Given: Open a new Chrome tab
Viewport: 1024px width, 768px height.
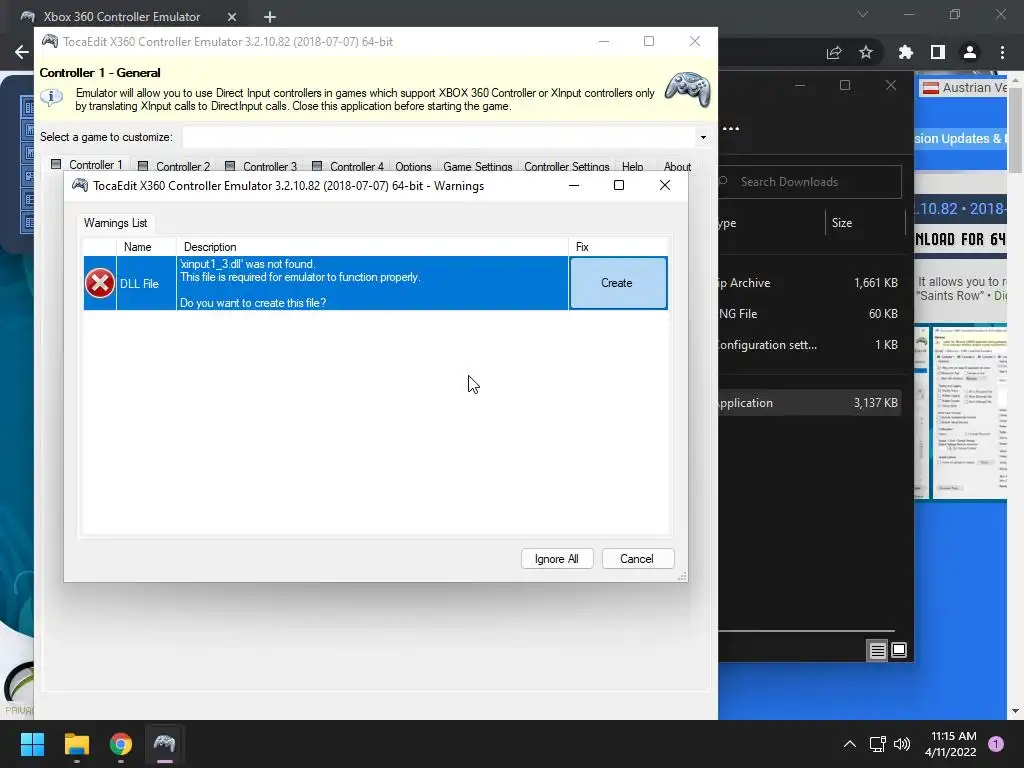Looking at the screenshot, I should coord(270,17).
